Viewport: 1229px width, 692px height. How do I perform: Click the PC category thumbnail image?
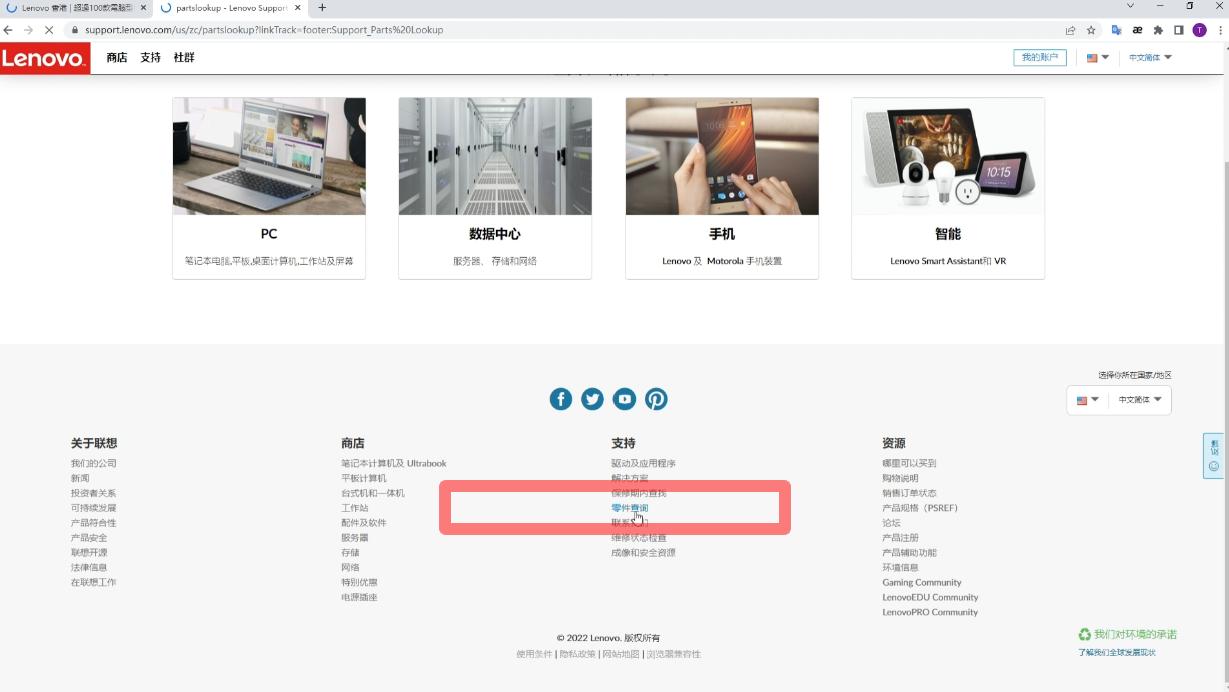pyautogui.click(x=268, y=156)
